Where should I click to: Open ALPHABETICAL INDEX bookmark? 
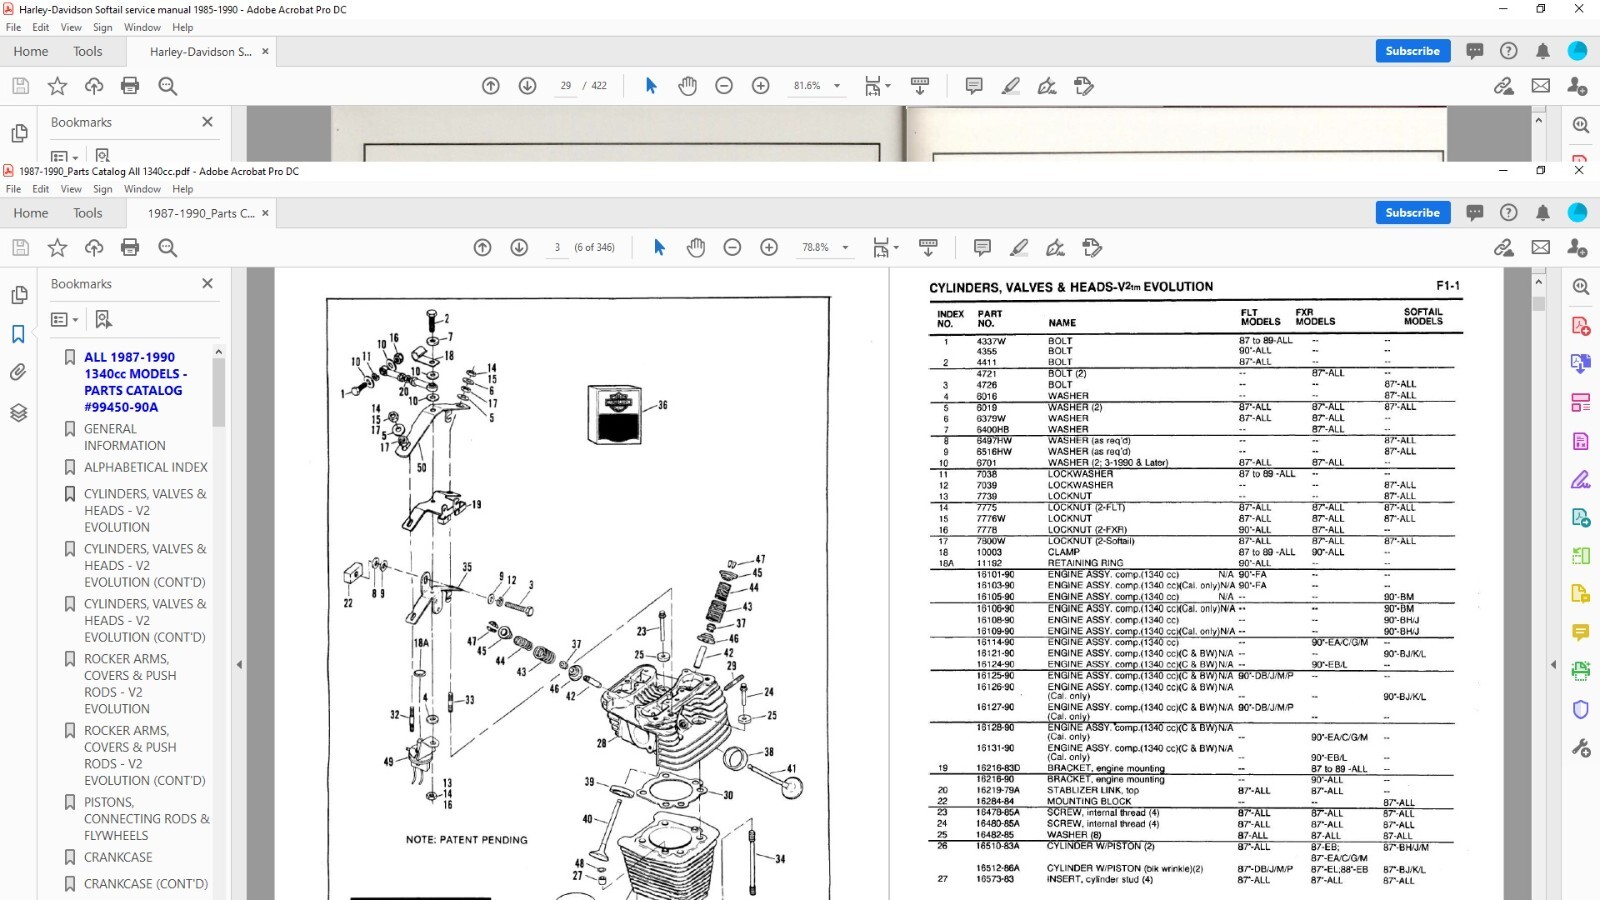[146, 467]
